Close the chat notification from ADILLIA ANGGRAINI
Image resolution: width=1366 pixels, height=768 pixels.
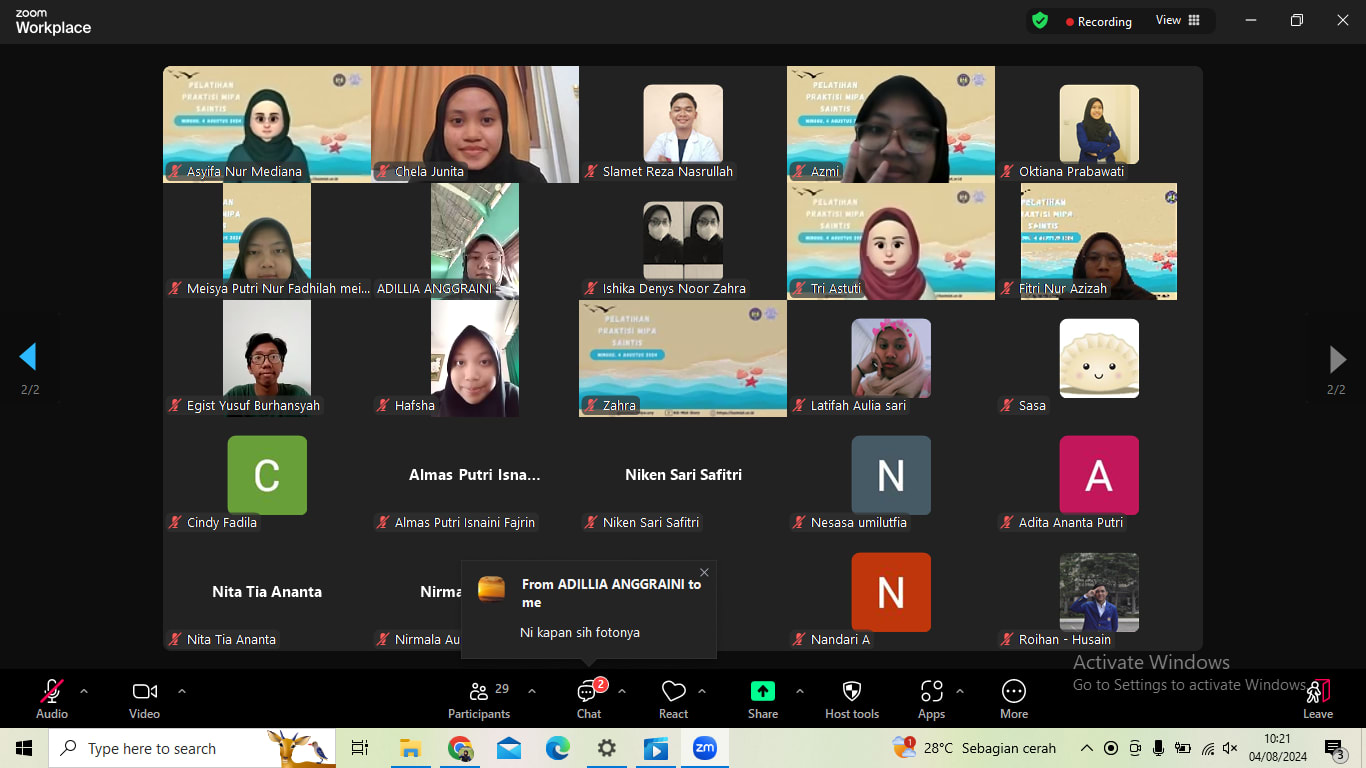[704, 573]
